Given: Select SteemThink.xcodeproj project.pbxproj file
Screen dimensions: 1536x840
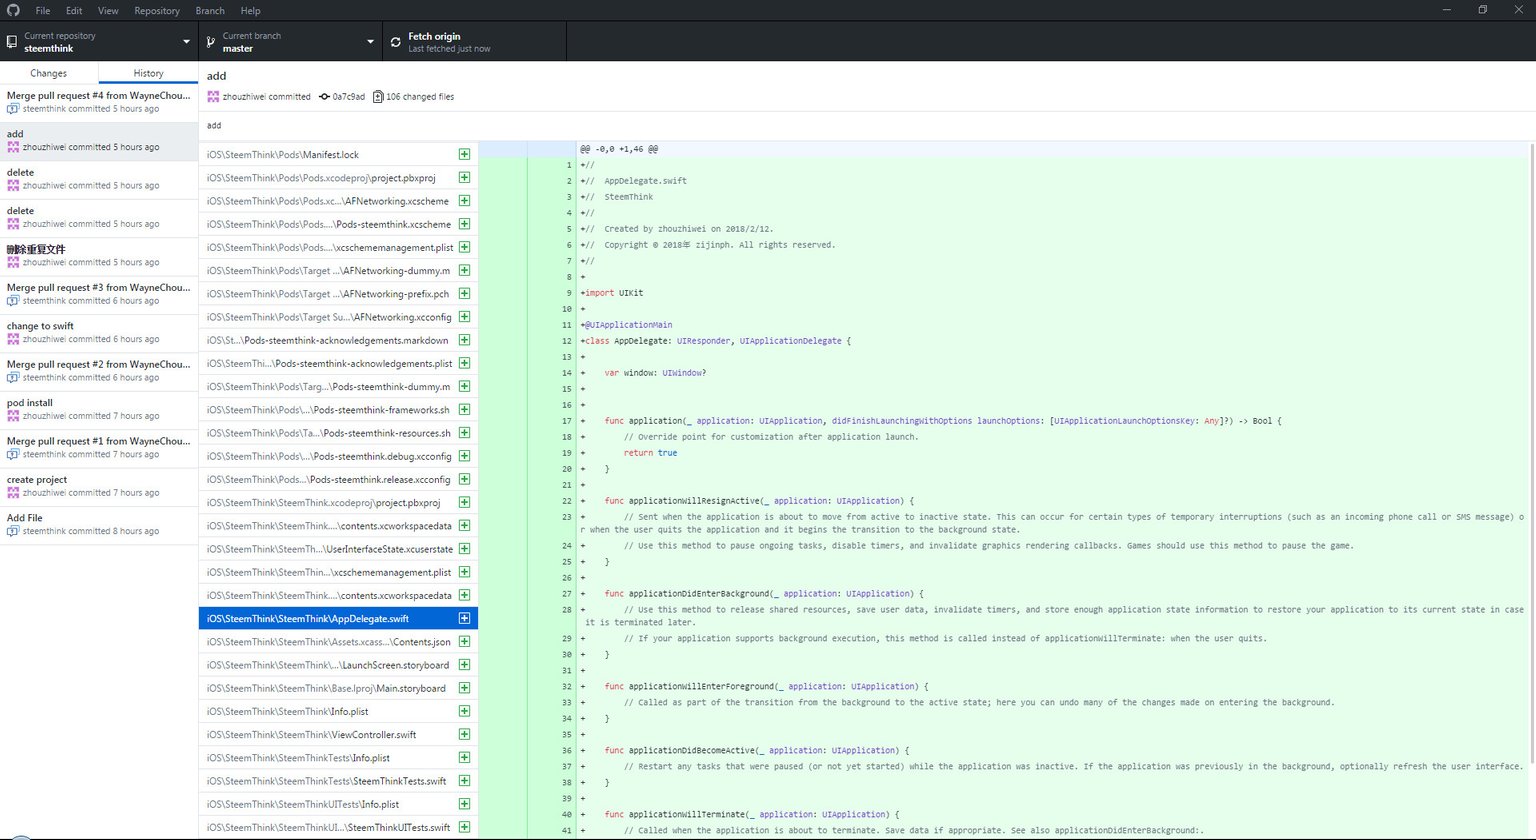Looking at the screenshot, I should (x=338, y=502).
